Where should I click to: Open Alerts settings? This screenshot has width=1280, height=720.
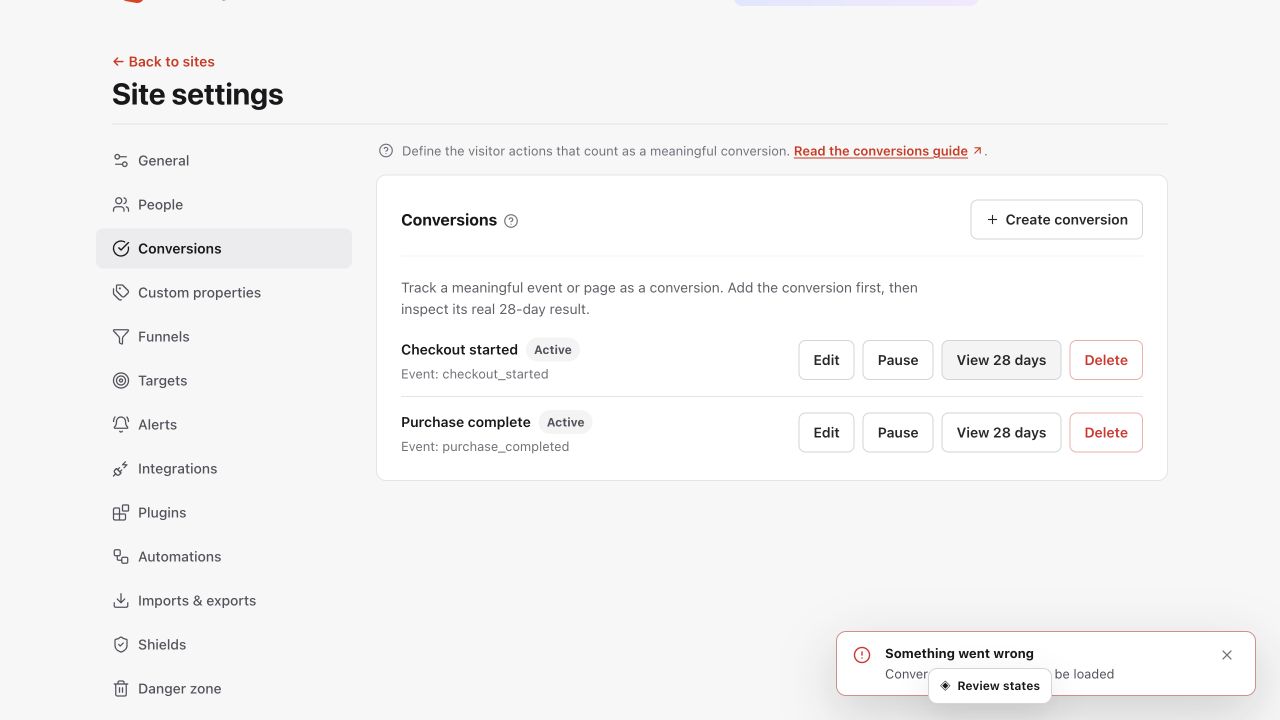[224, 425]
